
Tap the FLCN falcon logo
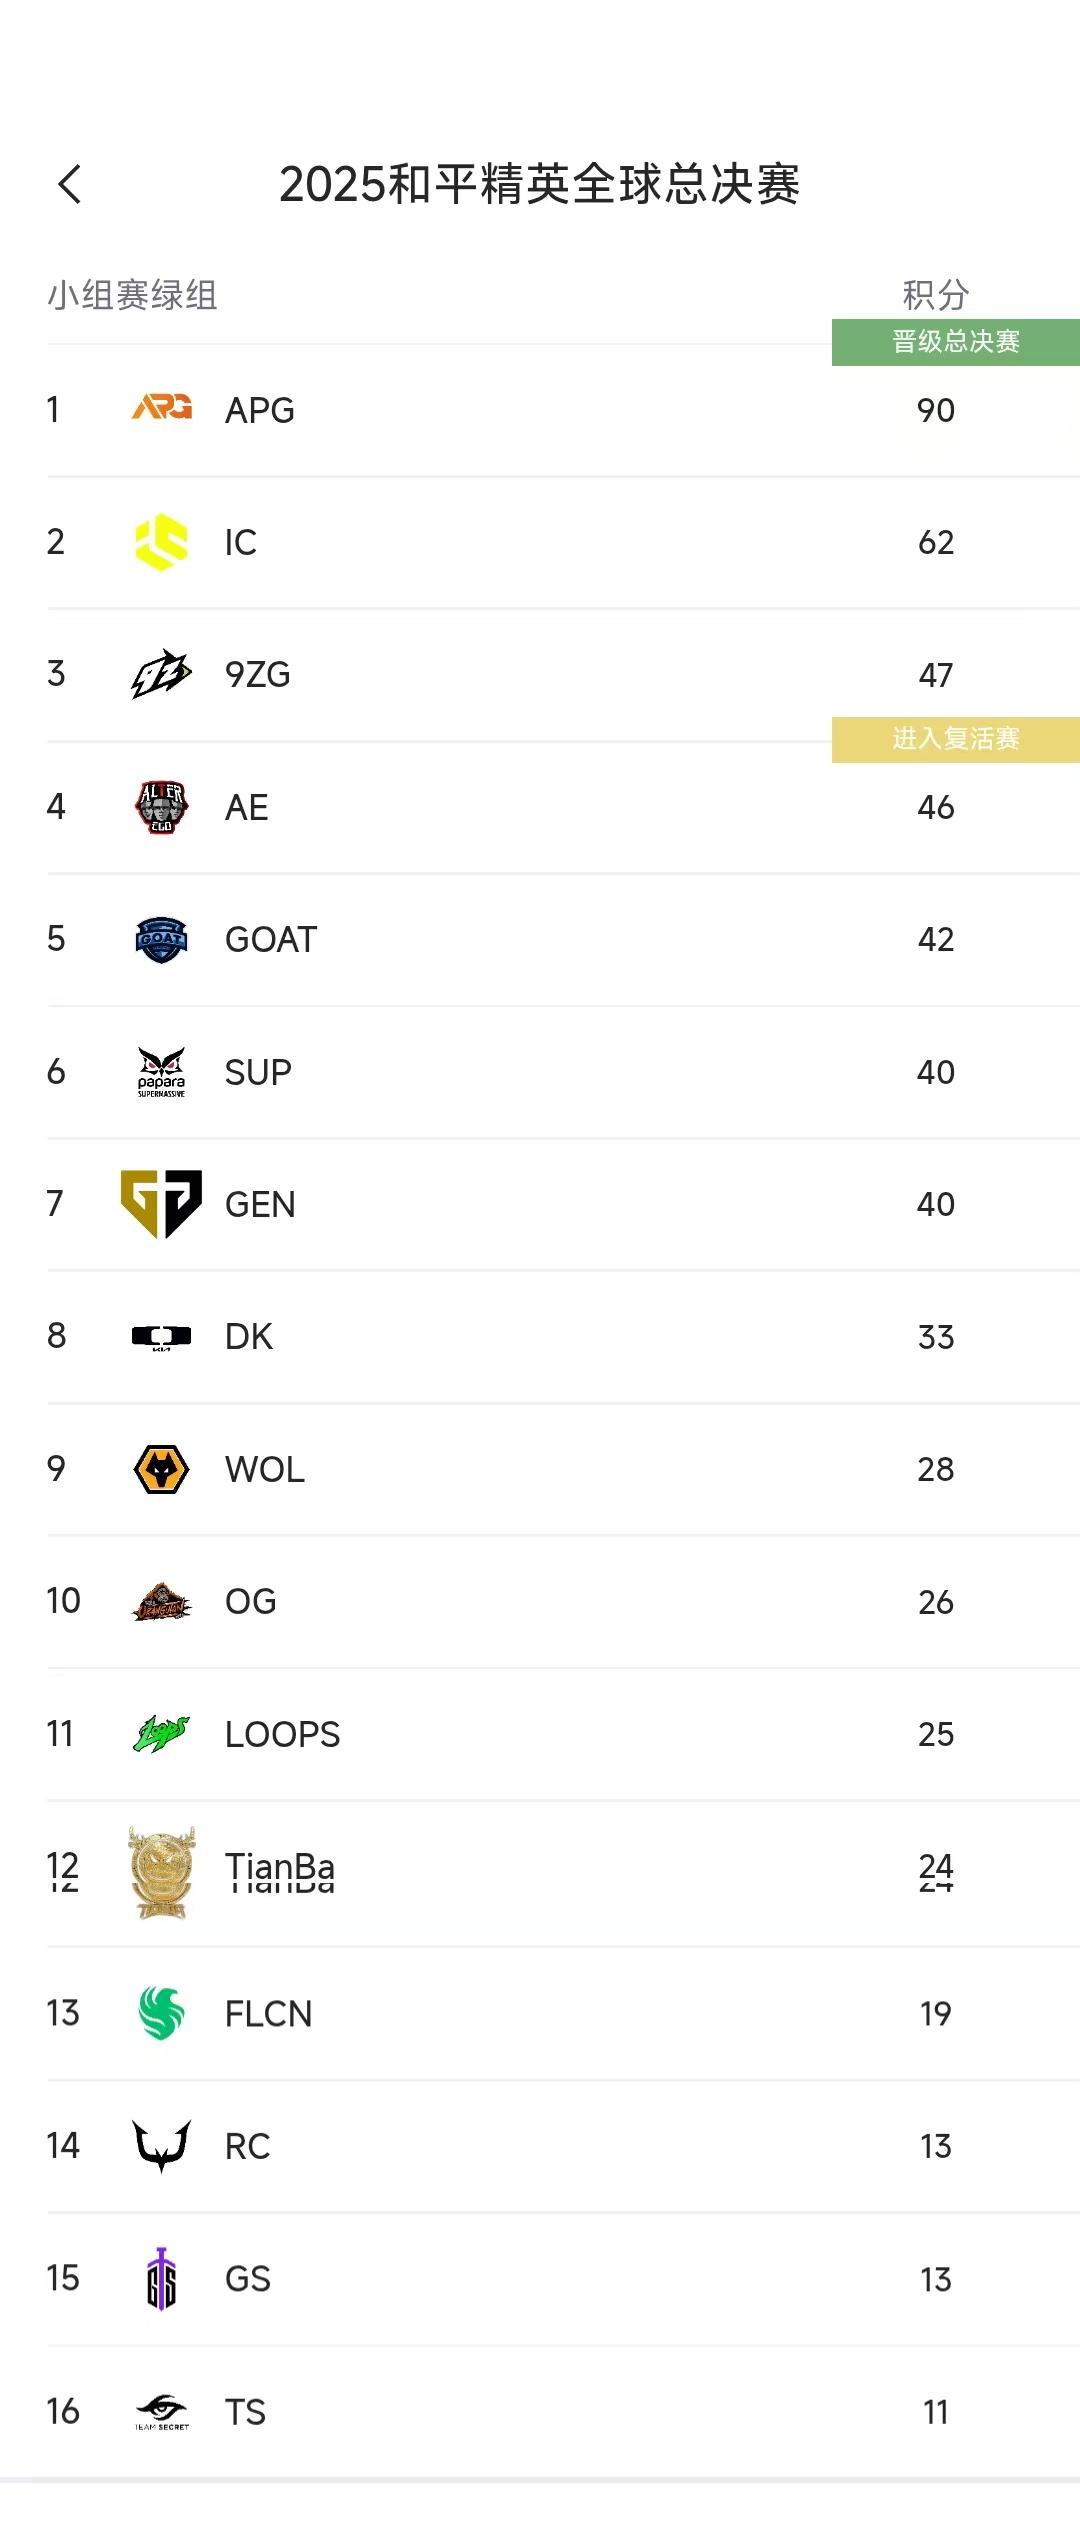click(161, 2013)
